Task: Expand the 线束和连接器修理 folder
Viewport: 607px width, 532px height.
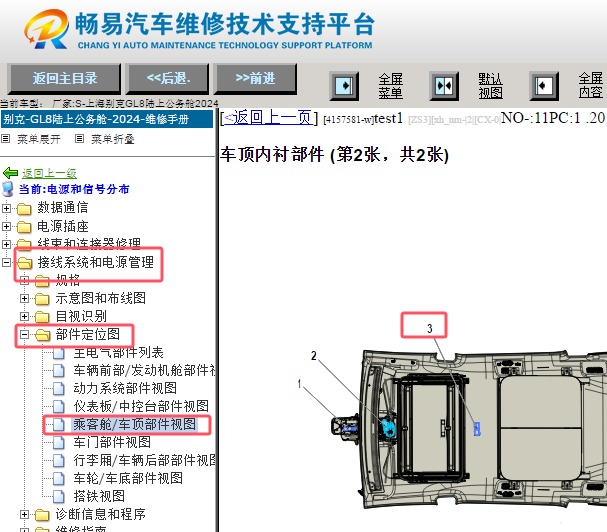Action: point(6,244)
